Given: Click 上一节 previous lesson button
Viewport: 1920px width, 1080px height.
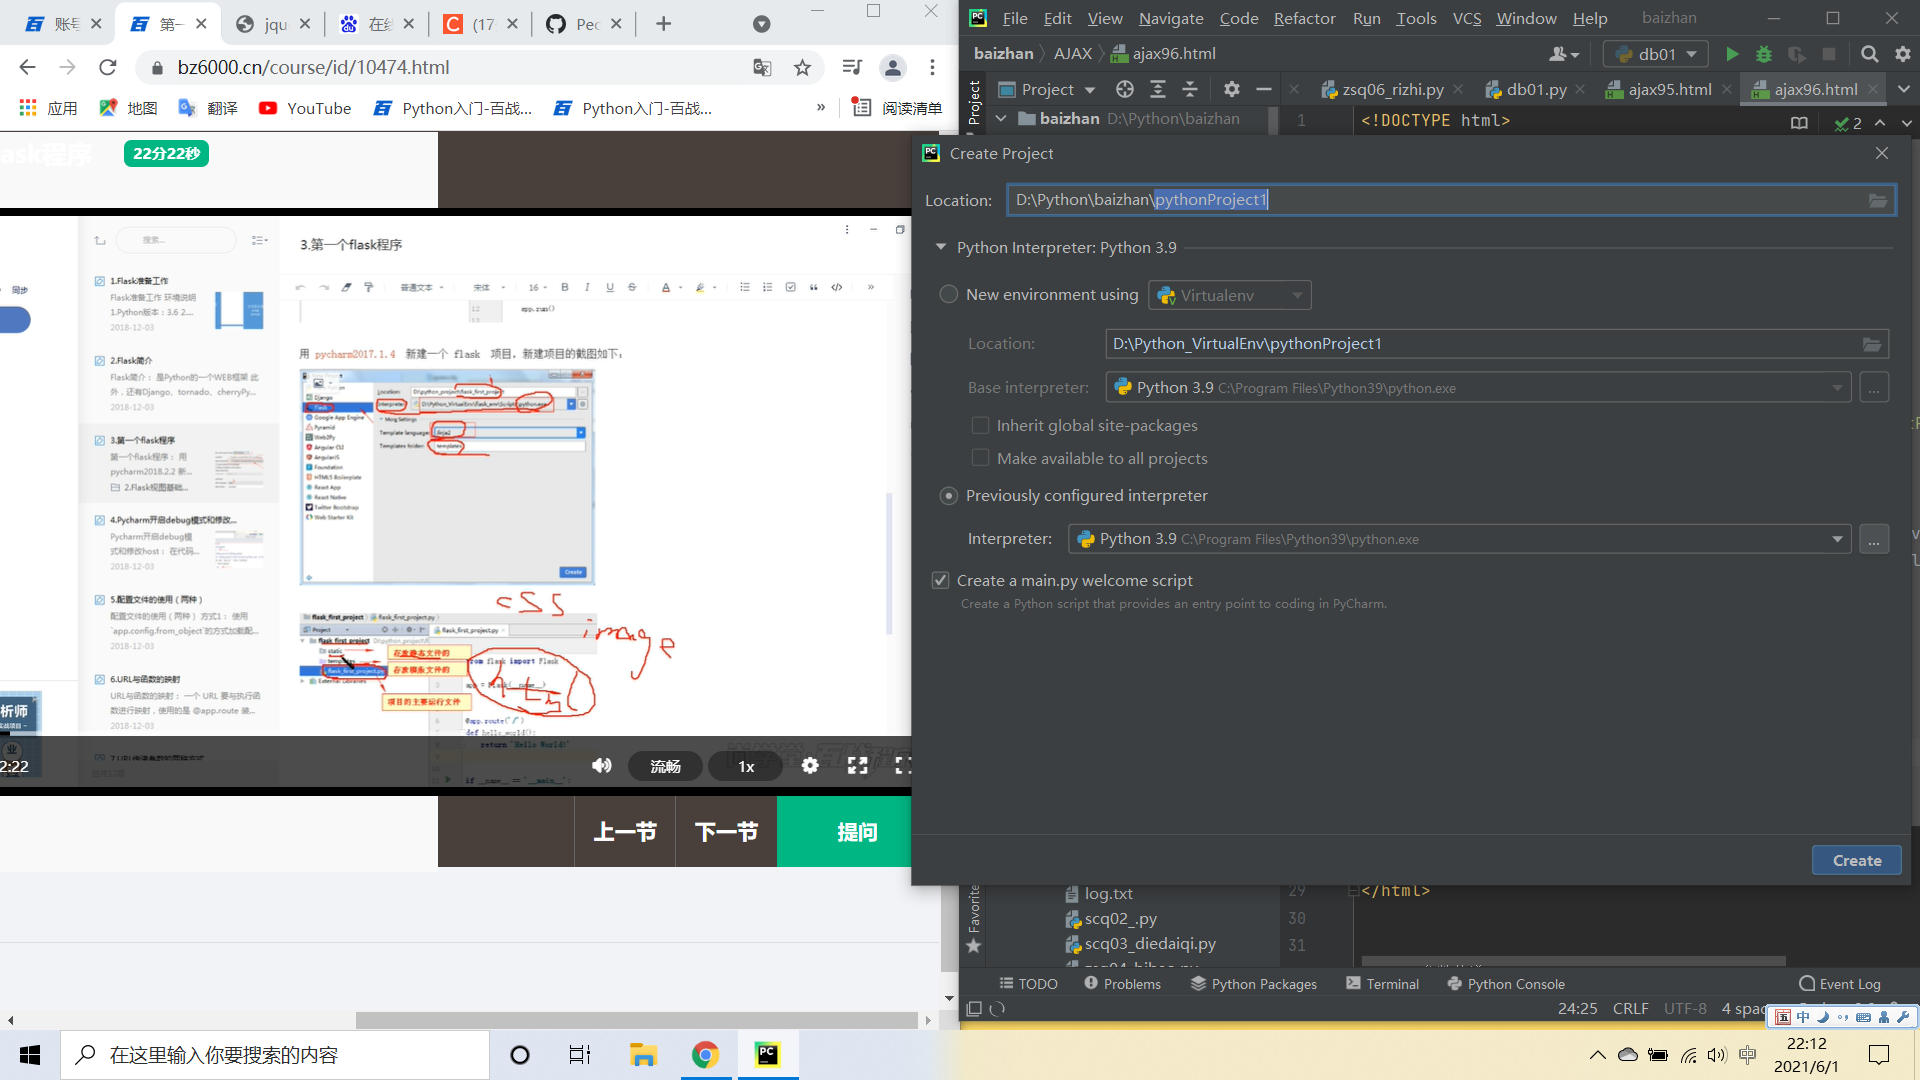Looking at the screenshot, I should pyautogui.click(x=625, y=832).
